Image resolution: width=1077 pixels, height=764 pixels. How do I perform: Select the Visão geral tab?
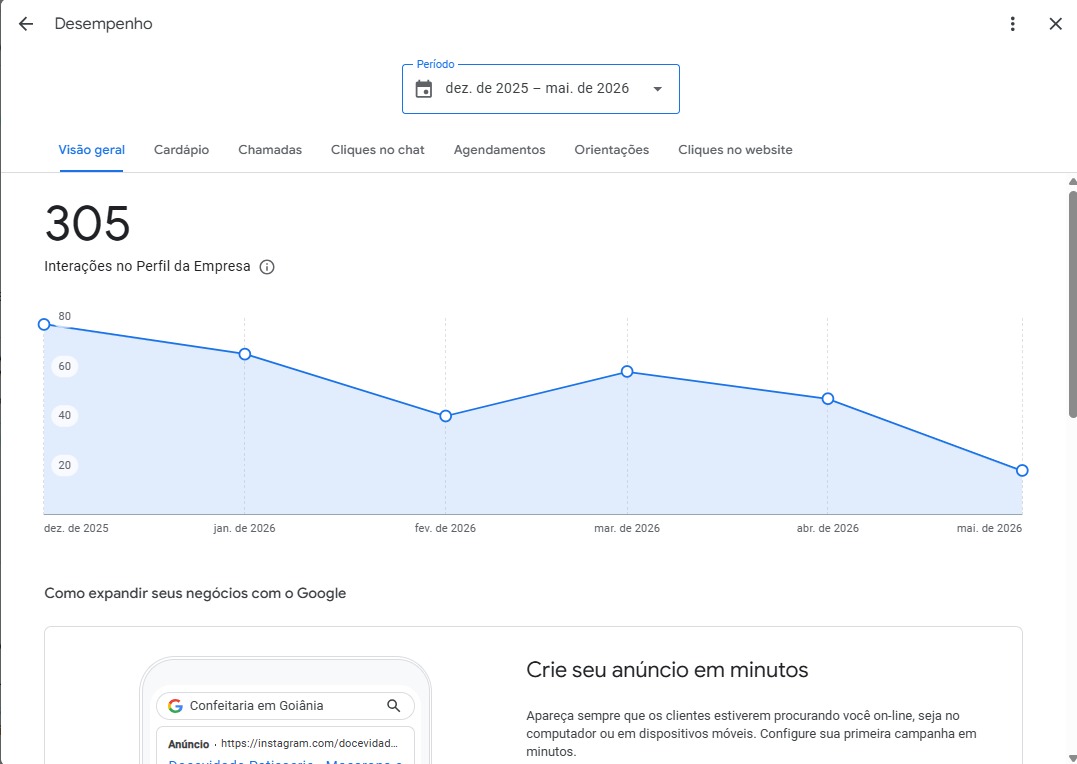click(91, 150)
